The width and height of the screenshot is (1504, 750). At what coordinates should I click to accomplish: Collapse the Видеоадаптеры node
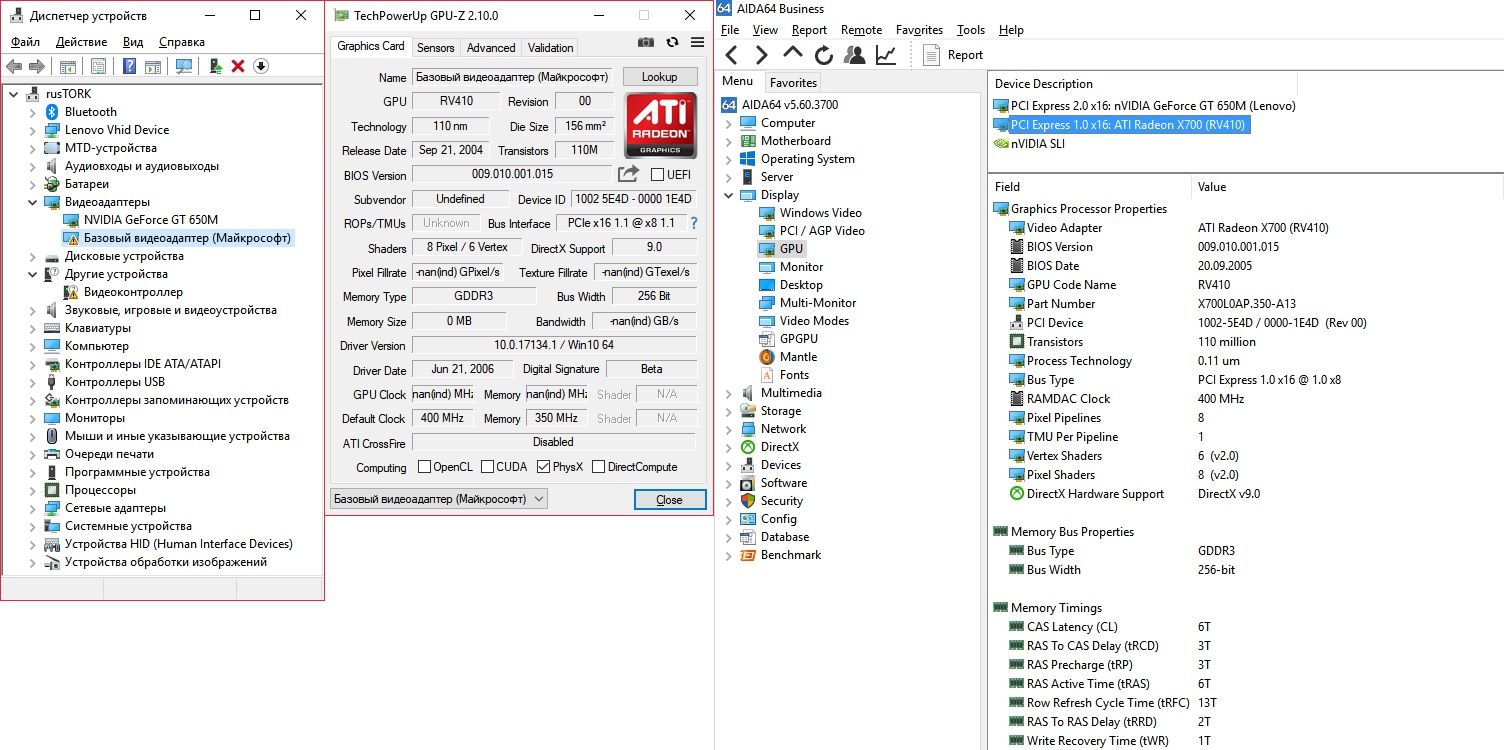tap(33, 202)
